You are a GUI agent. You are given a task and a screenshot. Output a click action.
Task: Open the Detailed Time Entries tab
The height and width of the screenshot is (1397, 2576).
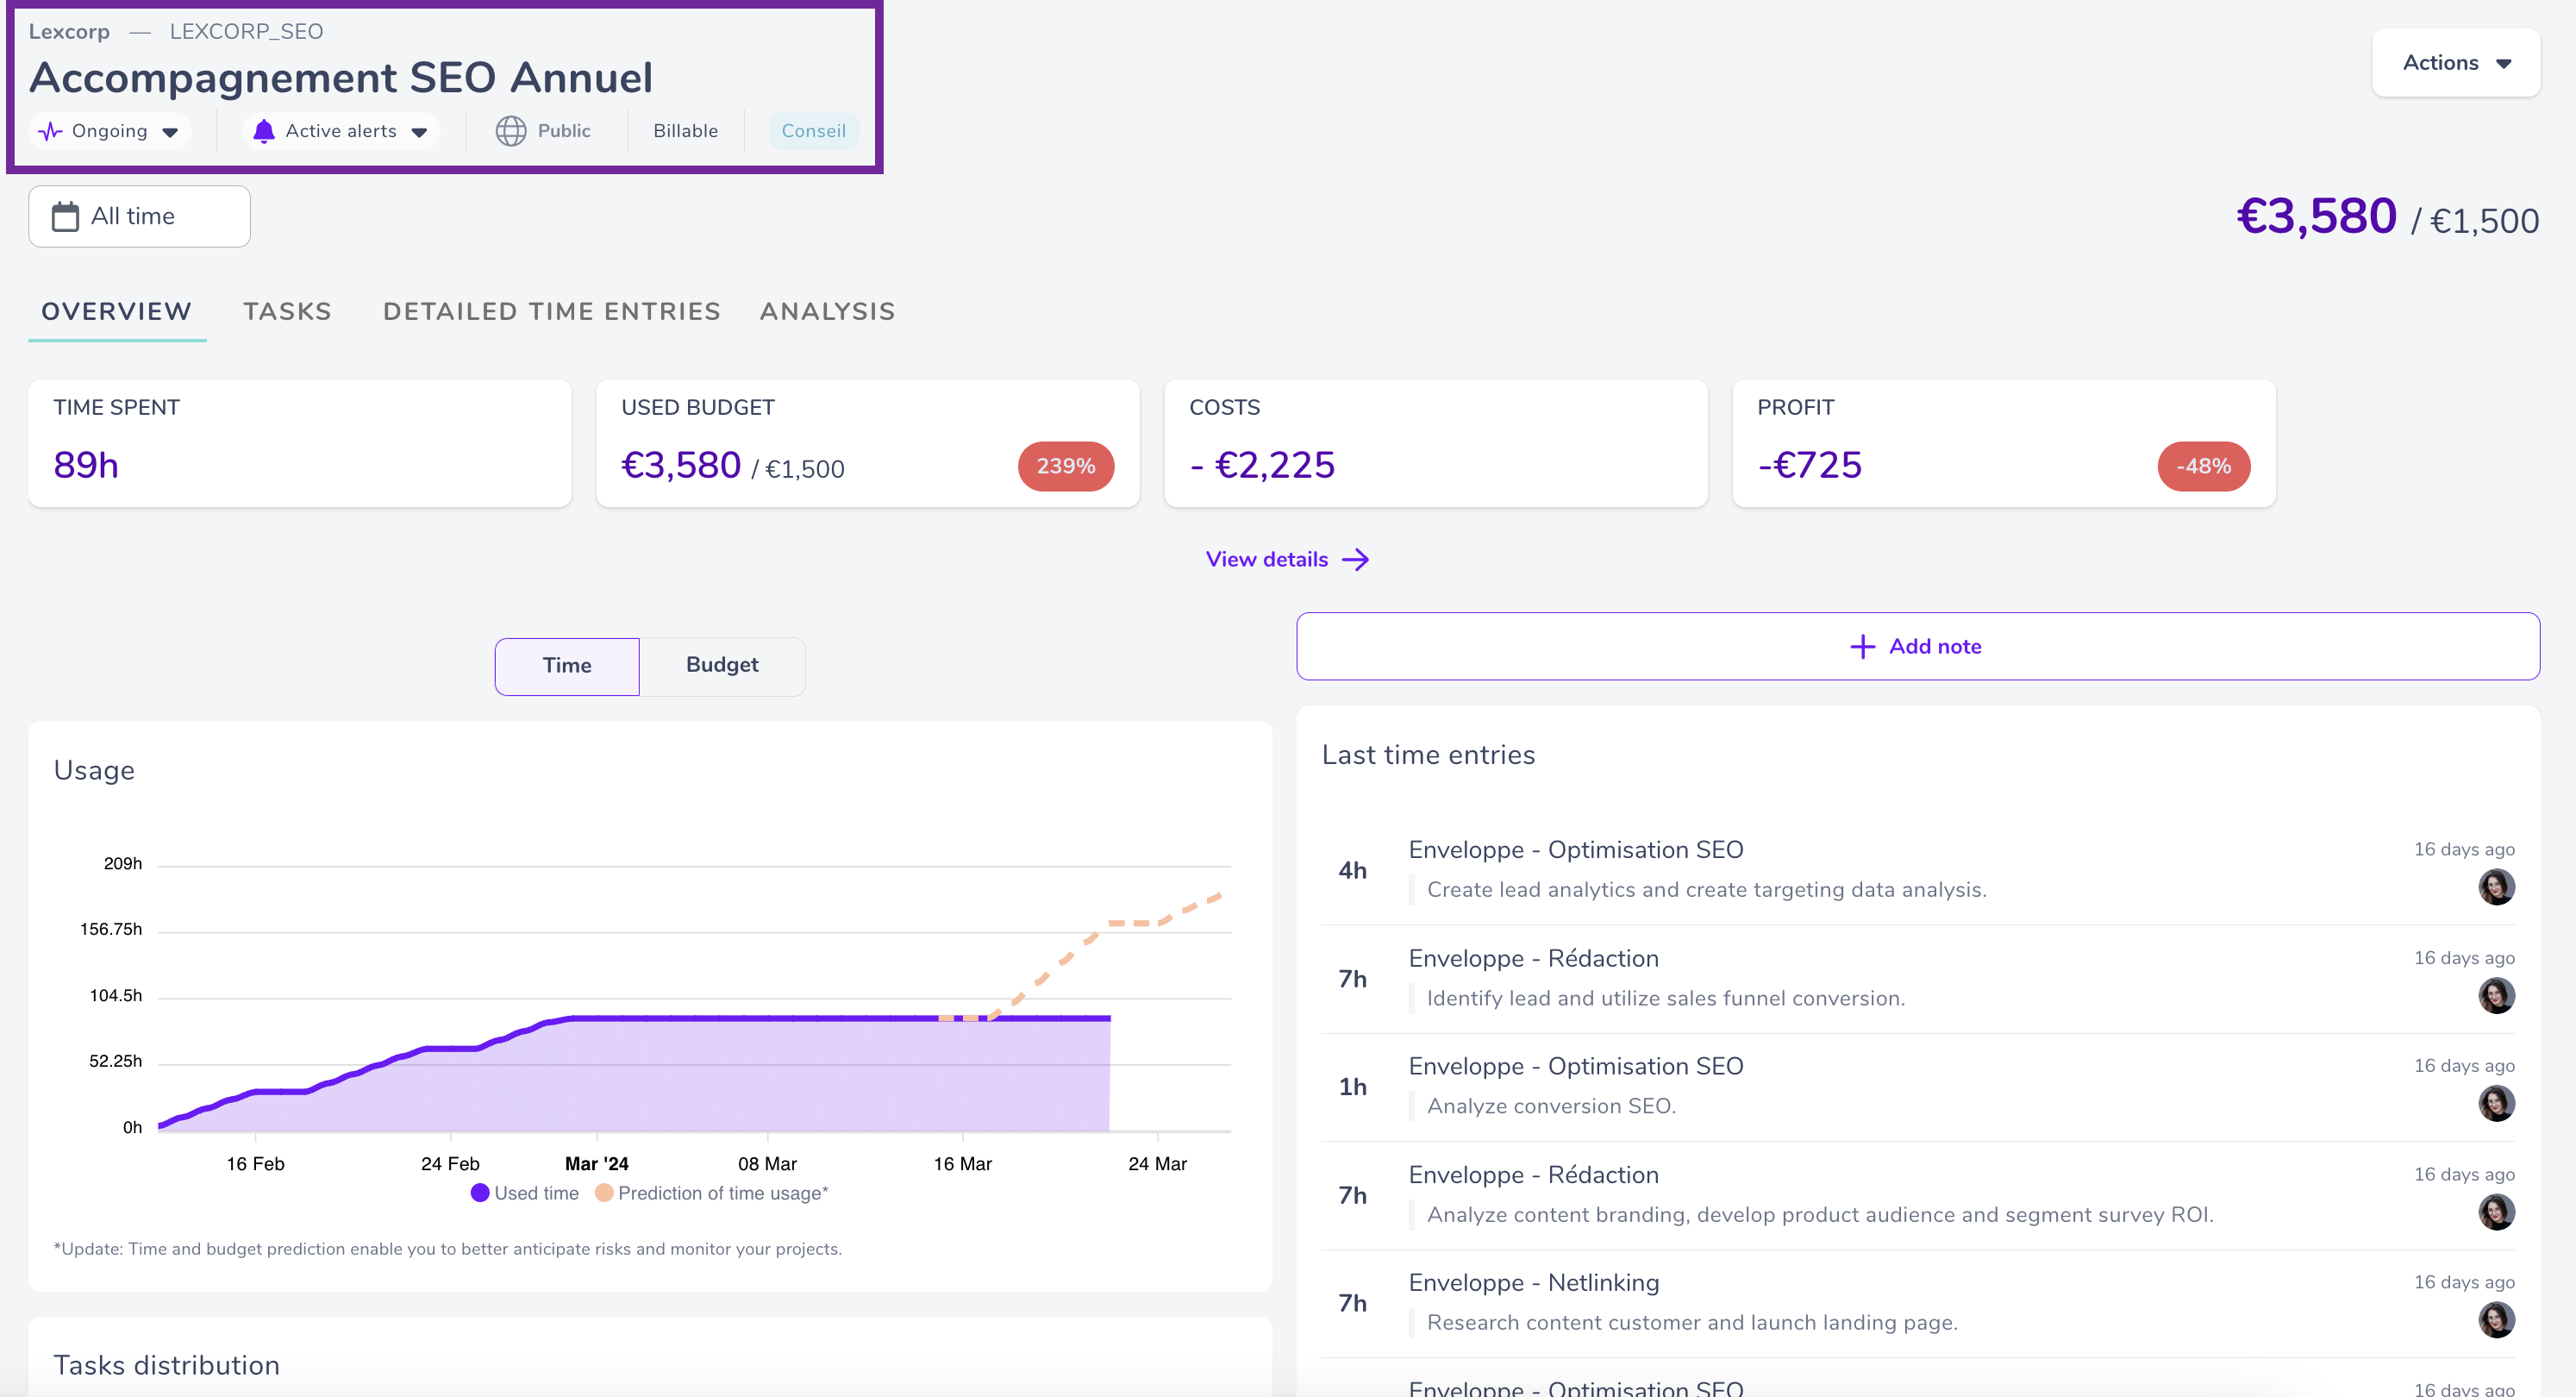tap(552, 312)
